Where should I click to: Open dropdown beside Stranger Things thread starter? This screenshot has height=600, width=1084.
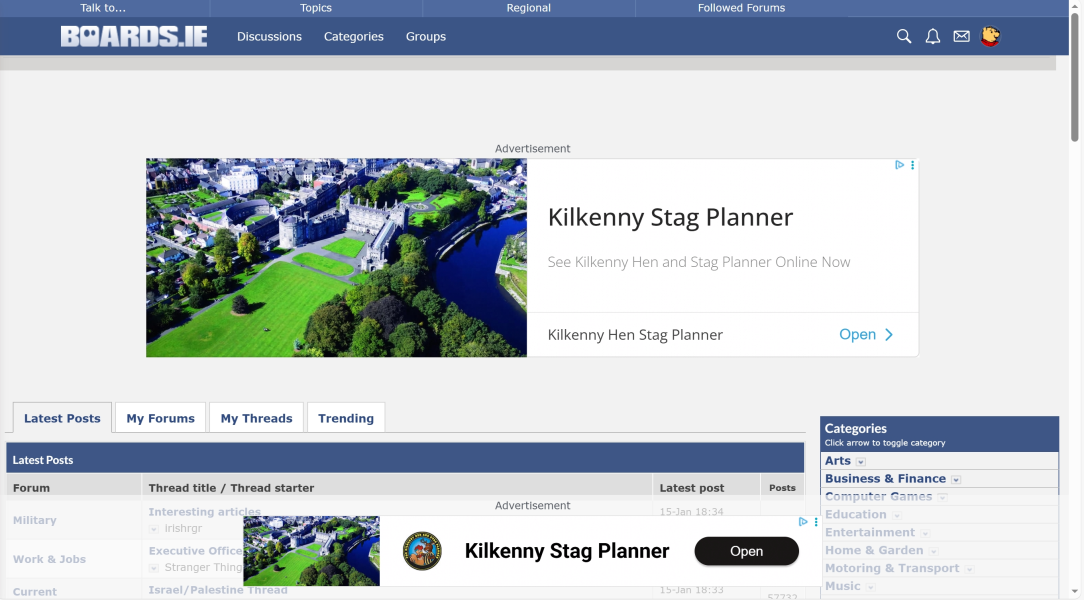(x=153, y=568)
